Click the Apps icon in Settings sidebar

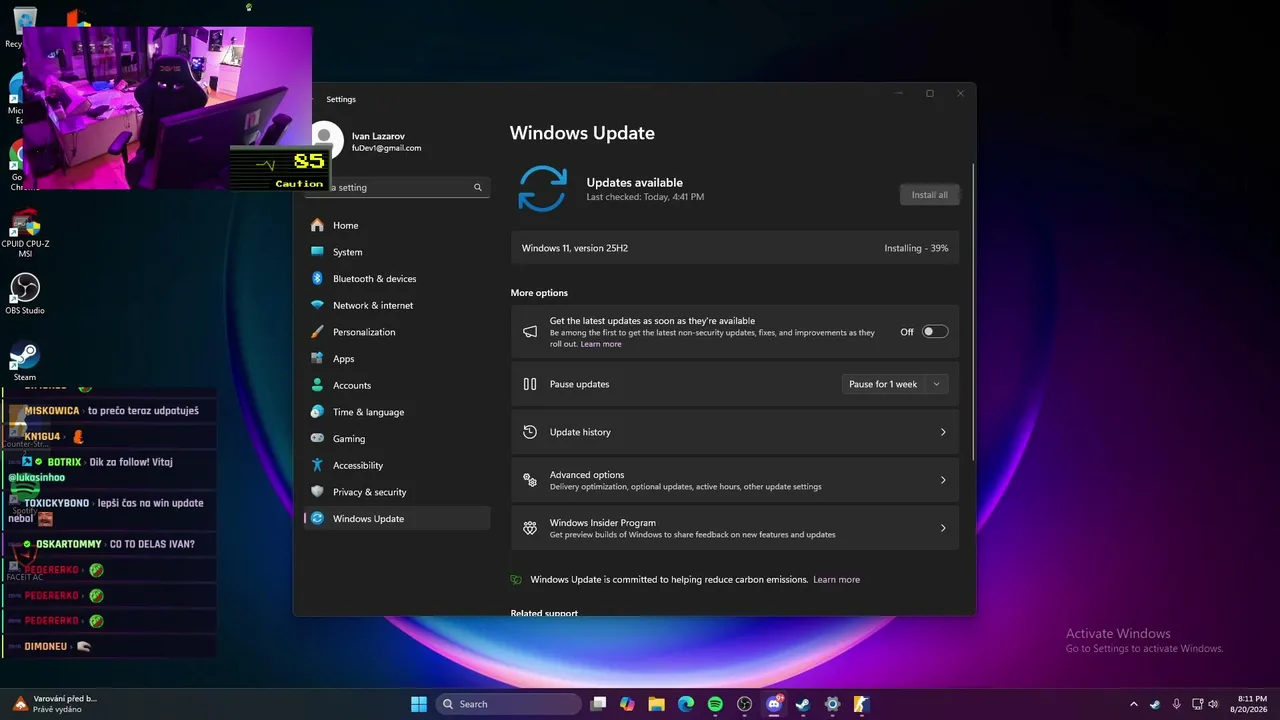pyautogui.click(x=317, y=358)
